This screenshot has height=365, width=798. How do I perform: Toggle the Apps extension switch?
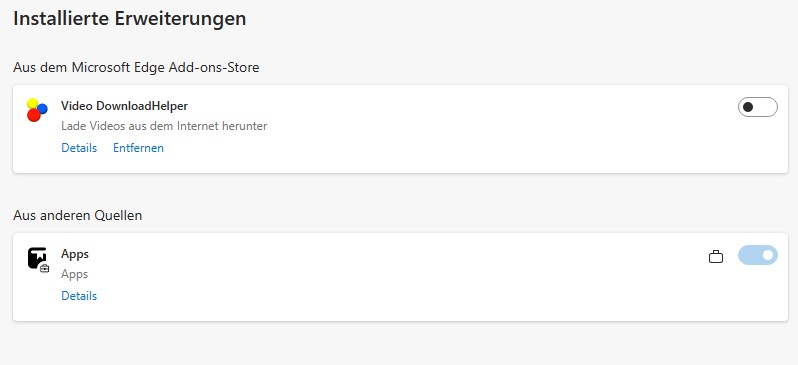758,255
